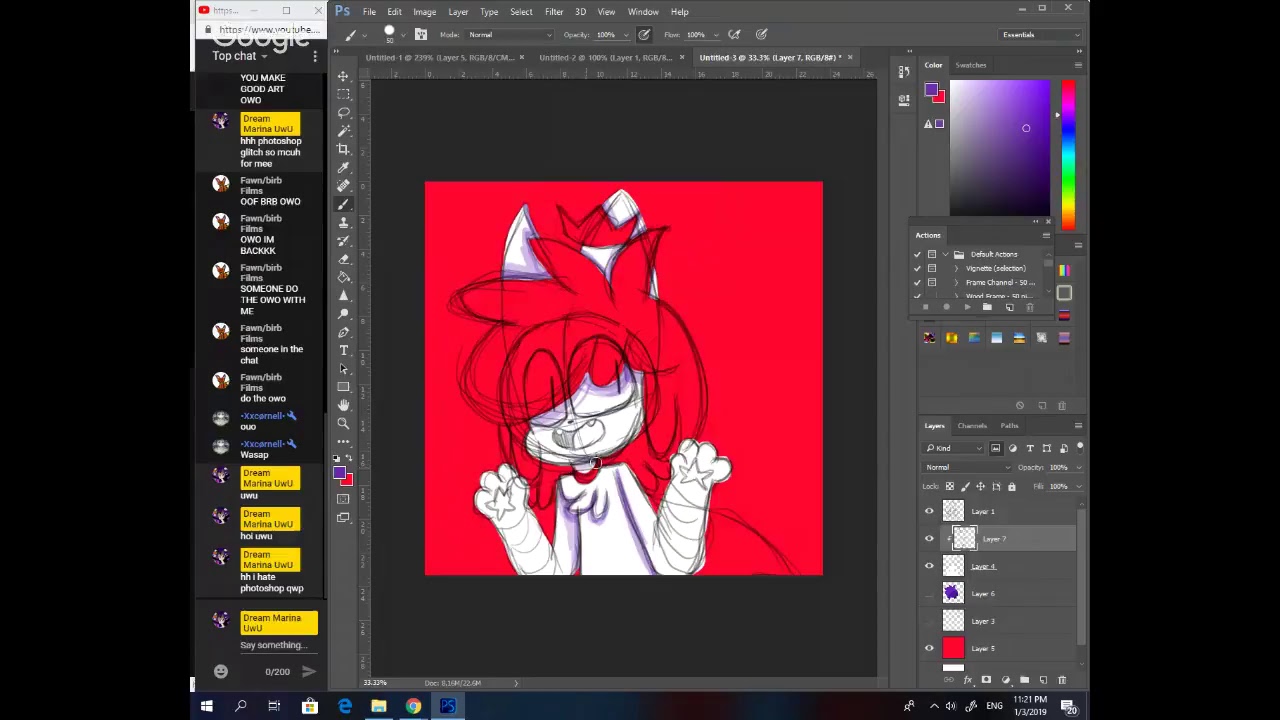Pick a color in the color field

[x=1000, y=148]
